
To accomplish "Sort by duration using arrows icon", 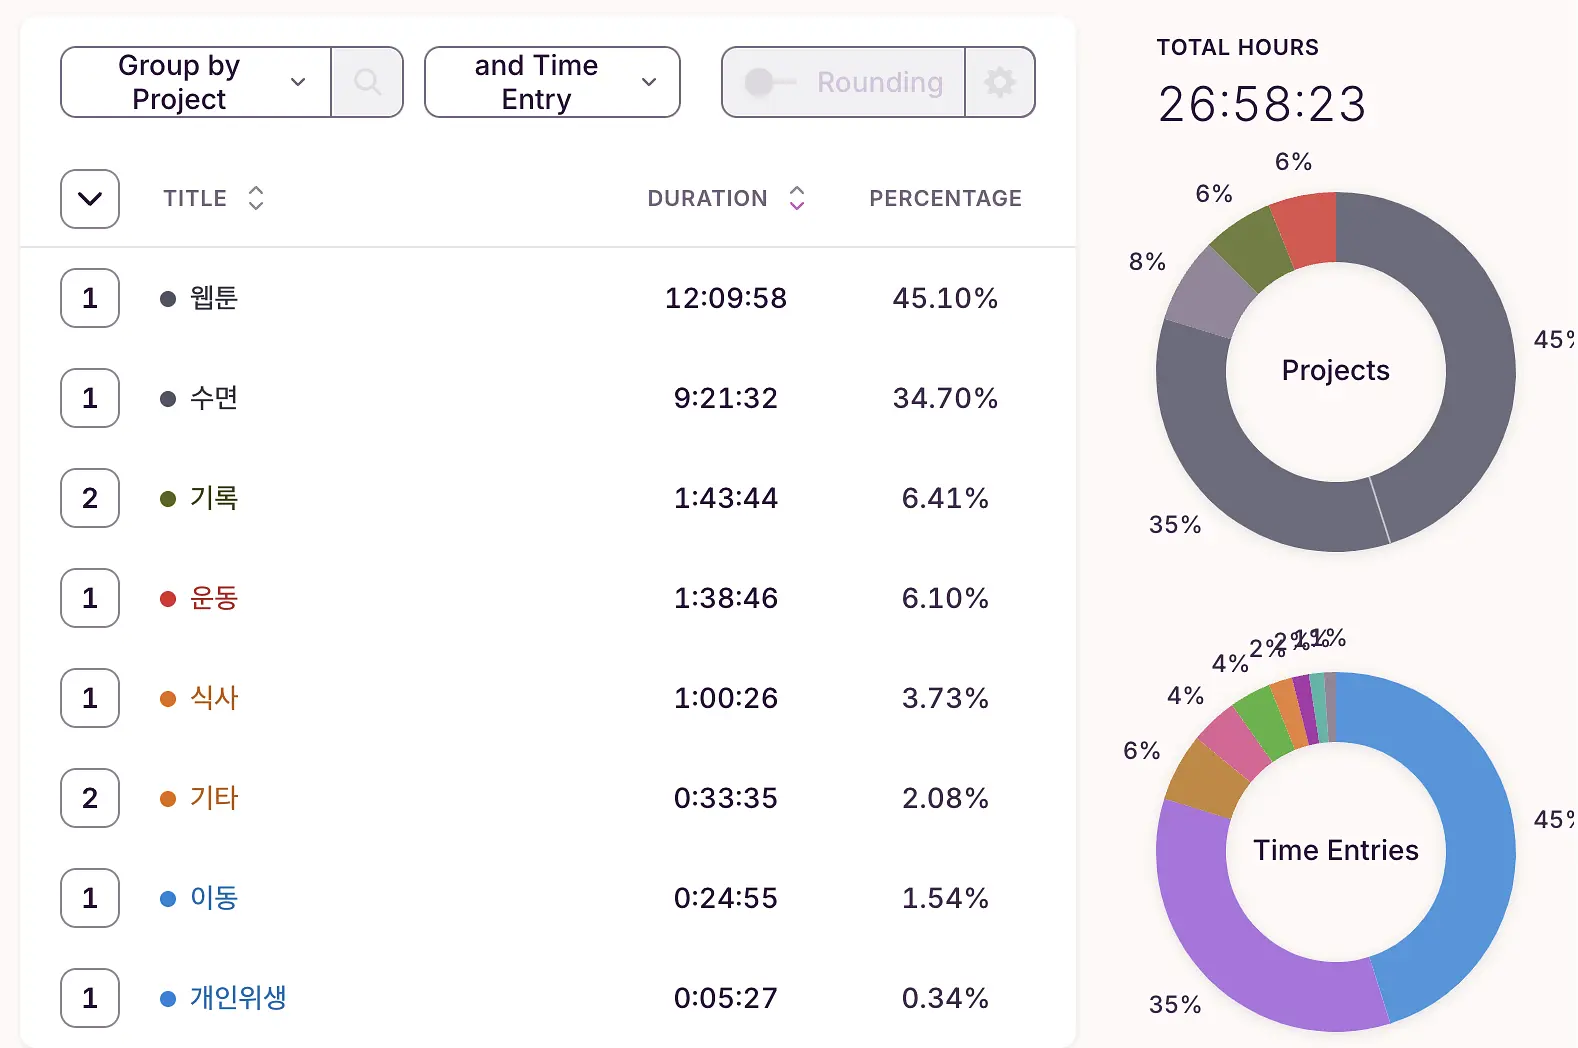I will (797, 198).
